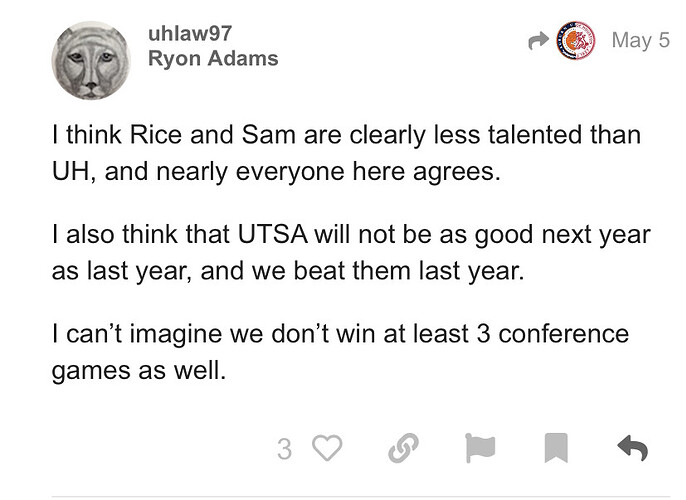Click the word UTSA in the post
This screenshot has height=500, width=686.
click(x=273, y=234)
